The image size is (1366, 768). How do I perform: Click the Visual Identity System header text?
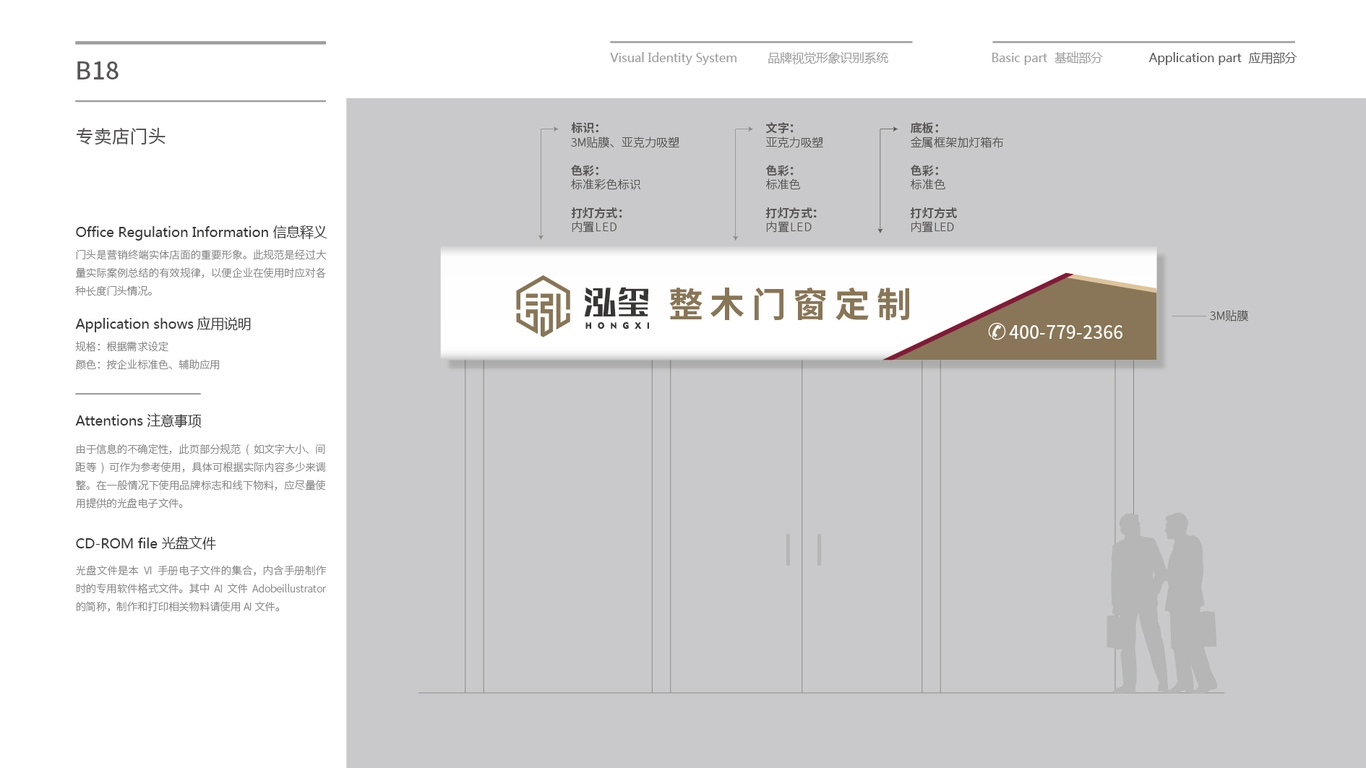point(673,58)
